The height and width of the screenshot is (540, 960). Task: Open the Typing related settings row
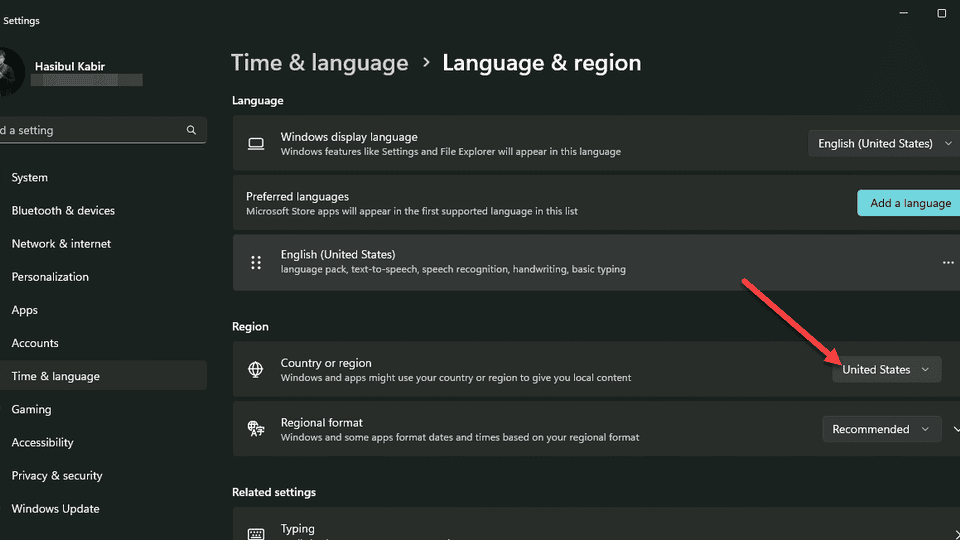click(x=596, y=523)
